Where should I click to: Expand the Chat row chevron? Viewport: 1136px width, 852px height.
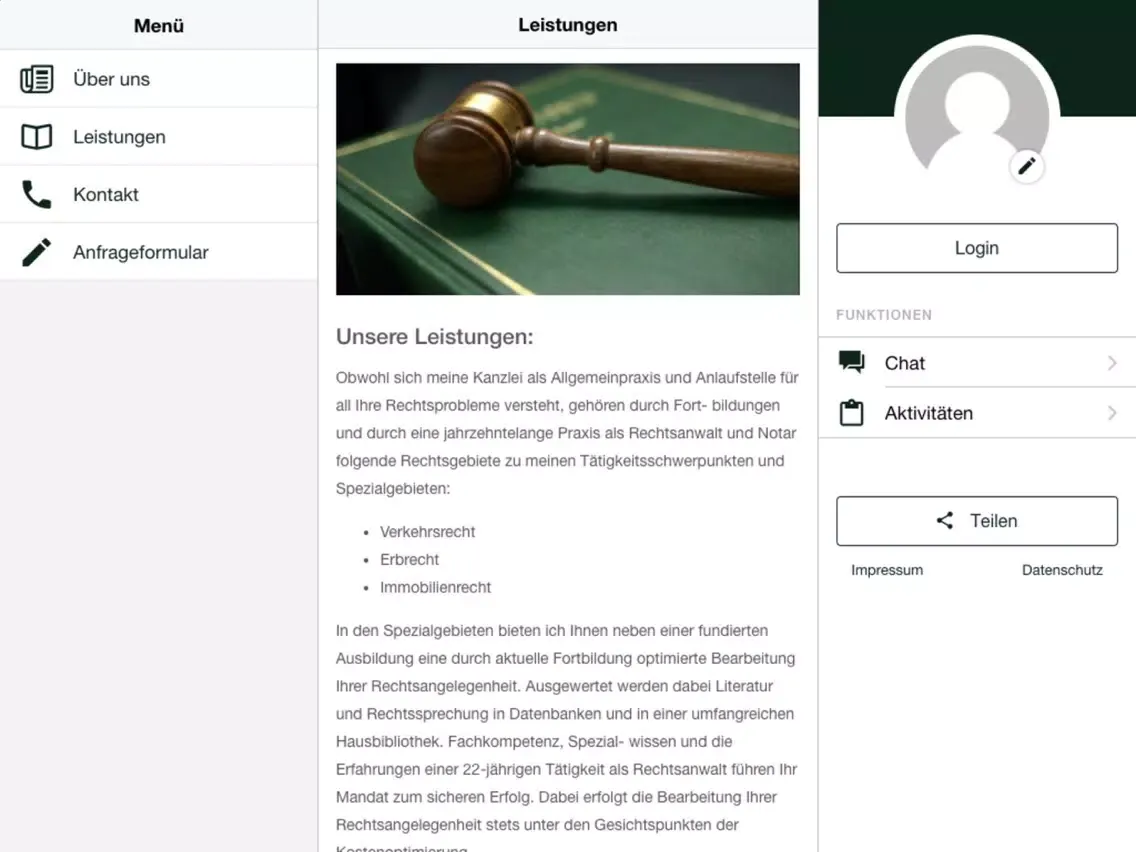coord(1112,363)
